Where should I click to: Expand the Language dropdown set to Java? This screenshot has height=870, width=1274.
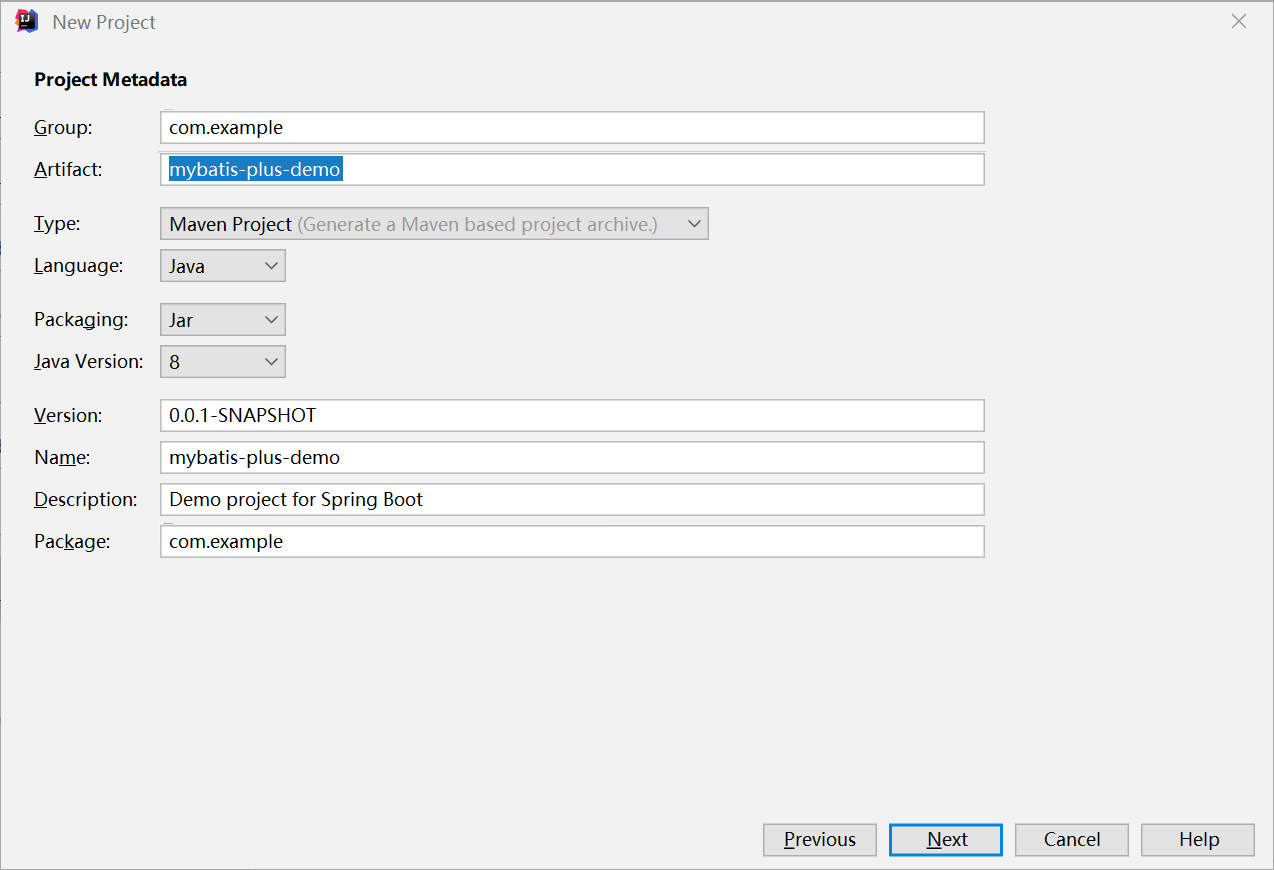(222, 266)
